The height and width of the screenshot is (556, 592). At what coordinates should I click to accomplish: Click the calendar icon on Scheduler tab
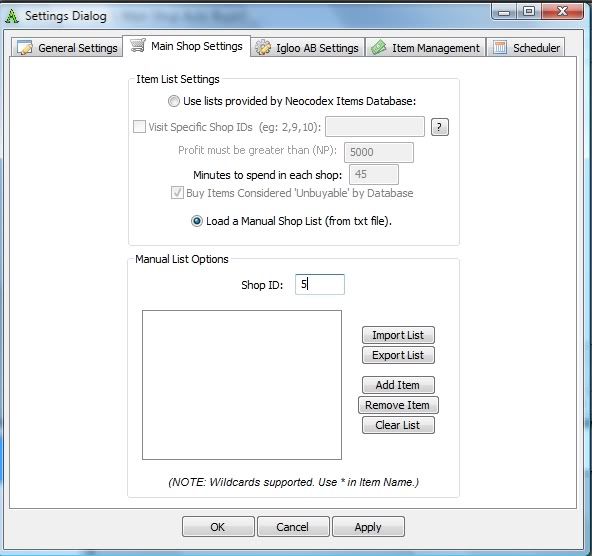(500, 48)
